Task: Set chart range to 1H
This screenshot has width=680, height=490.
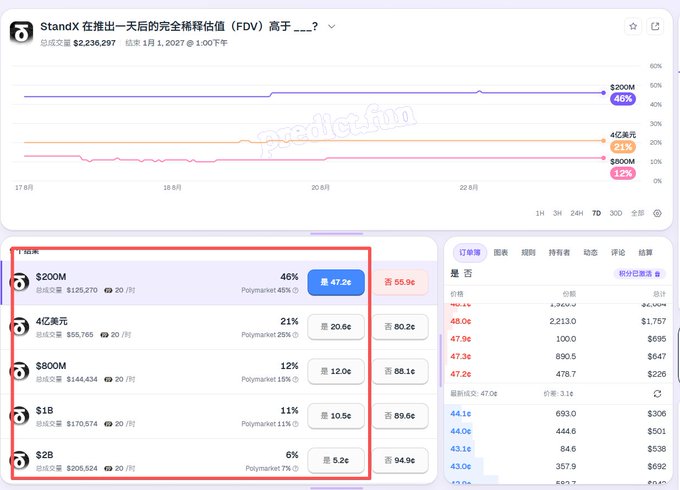Action: coord(539,213)
